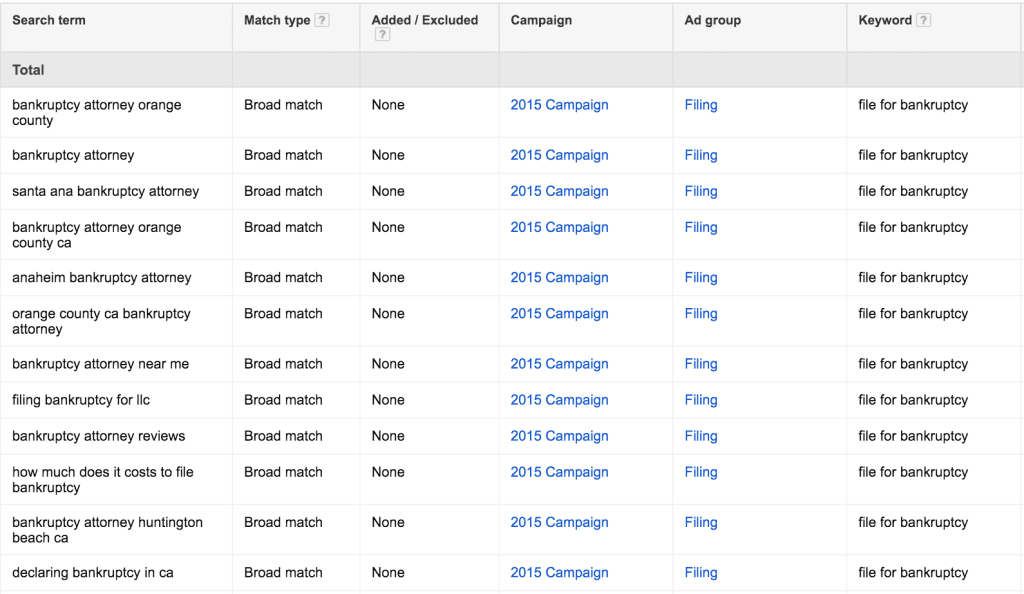The image size is (1024, 594).
Task: Open Filing ad group for declaring bankruptcy in ca
Action: [701, 572]
